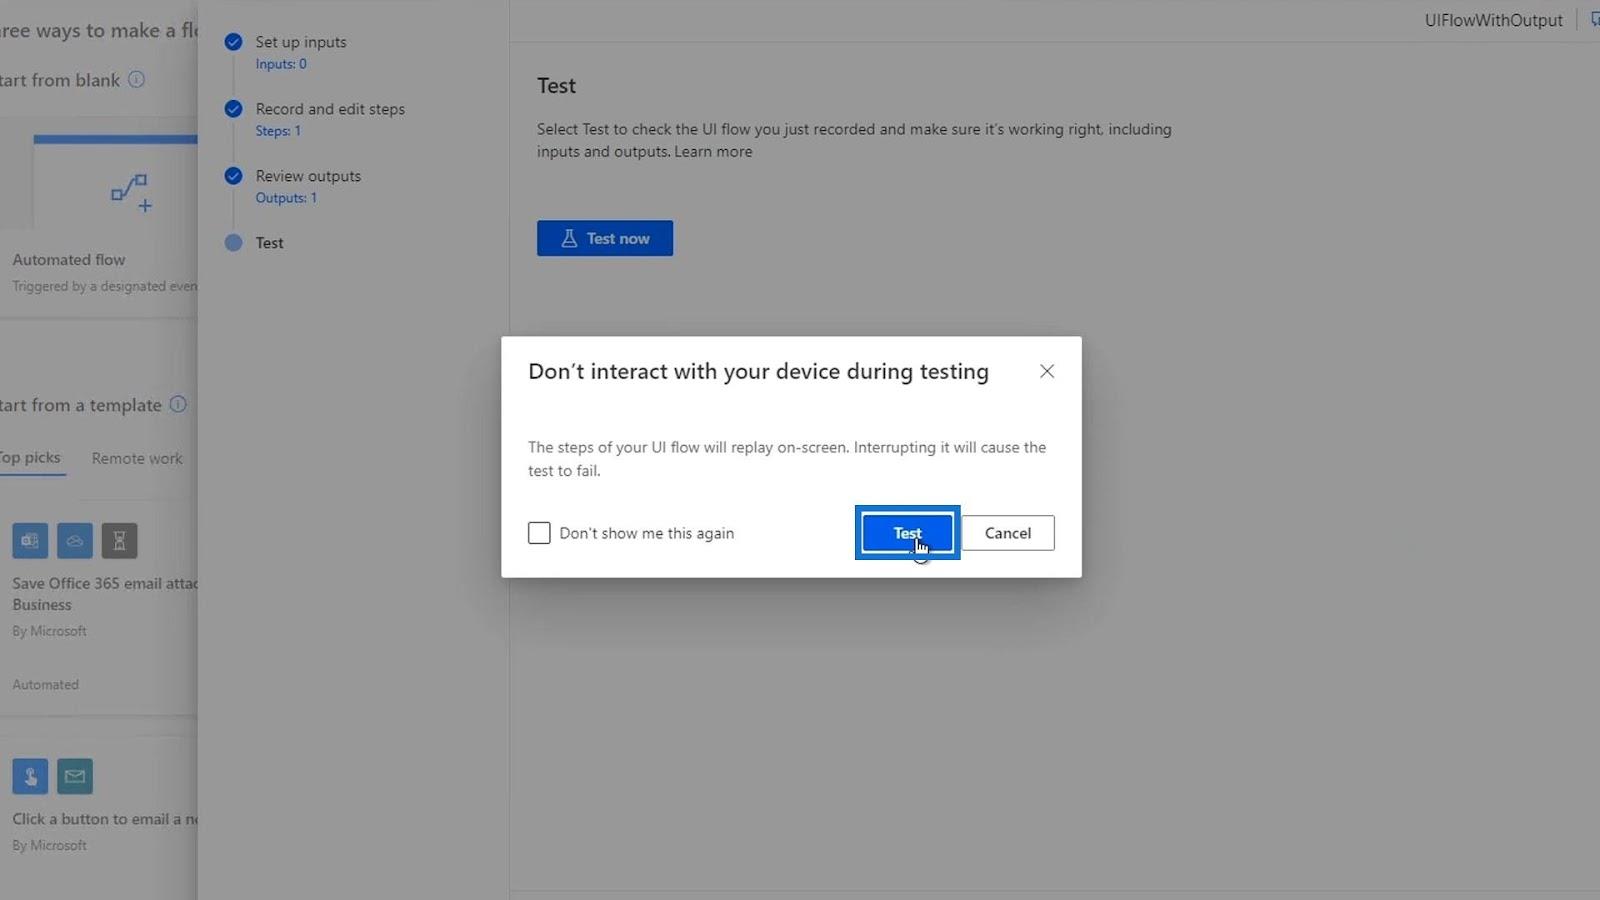
Task: Click the Test now button
Action: point(605,238)
